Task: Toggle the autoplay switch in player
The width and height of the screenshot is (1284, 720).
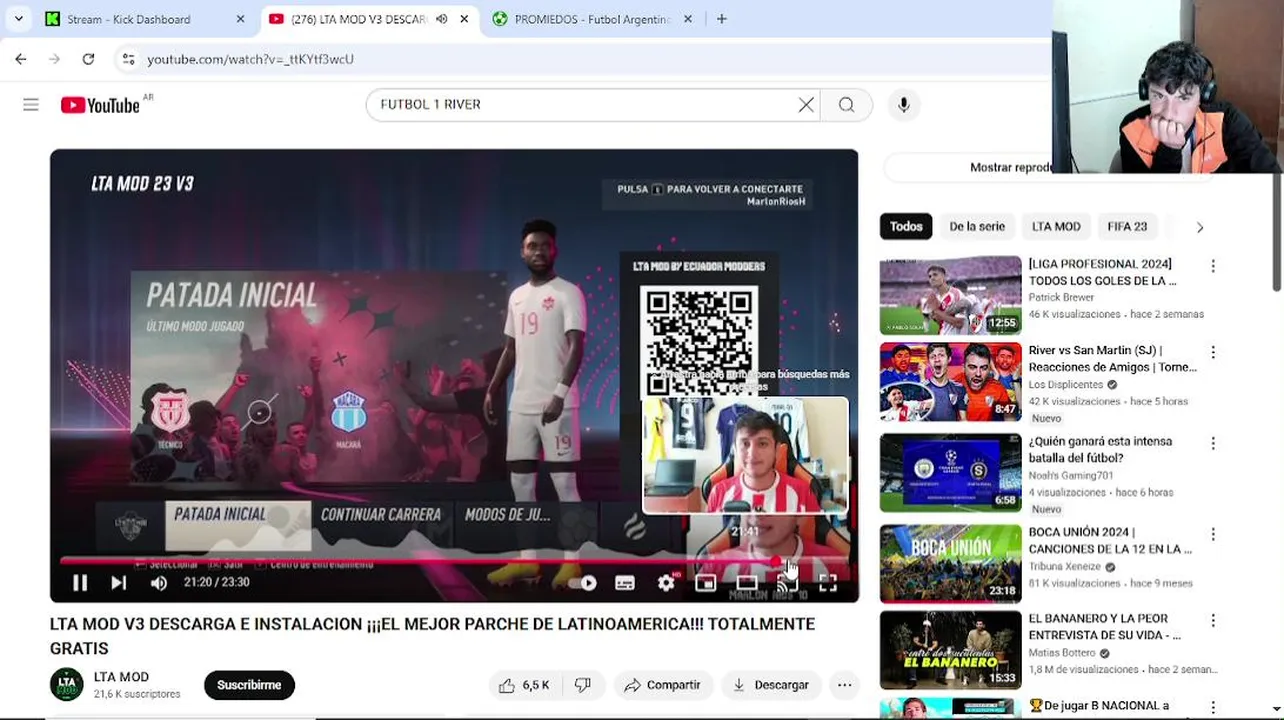Action: 584,582
